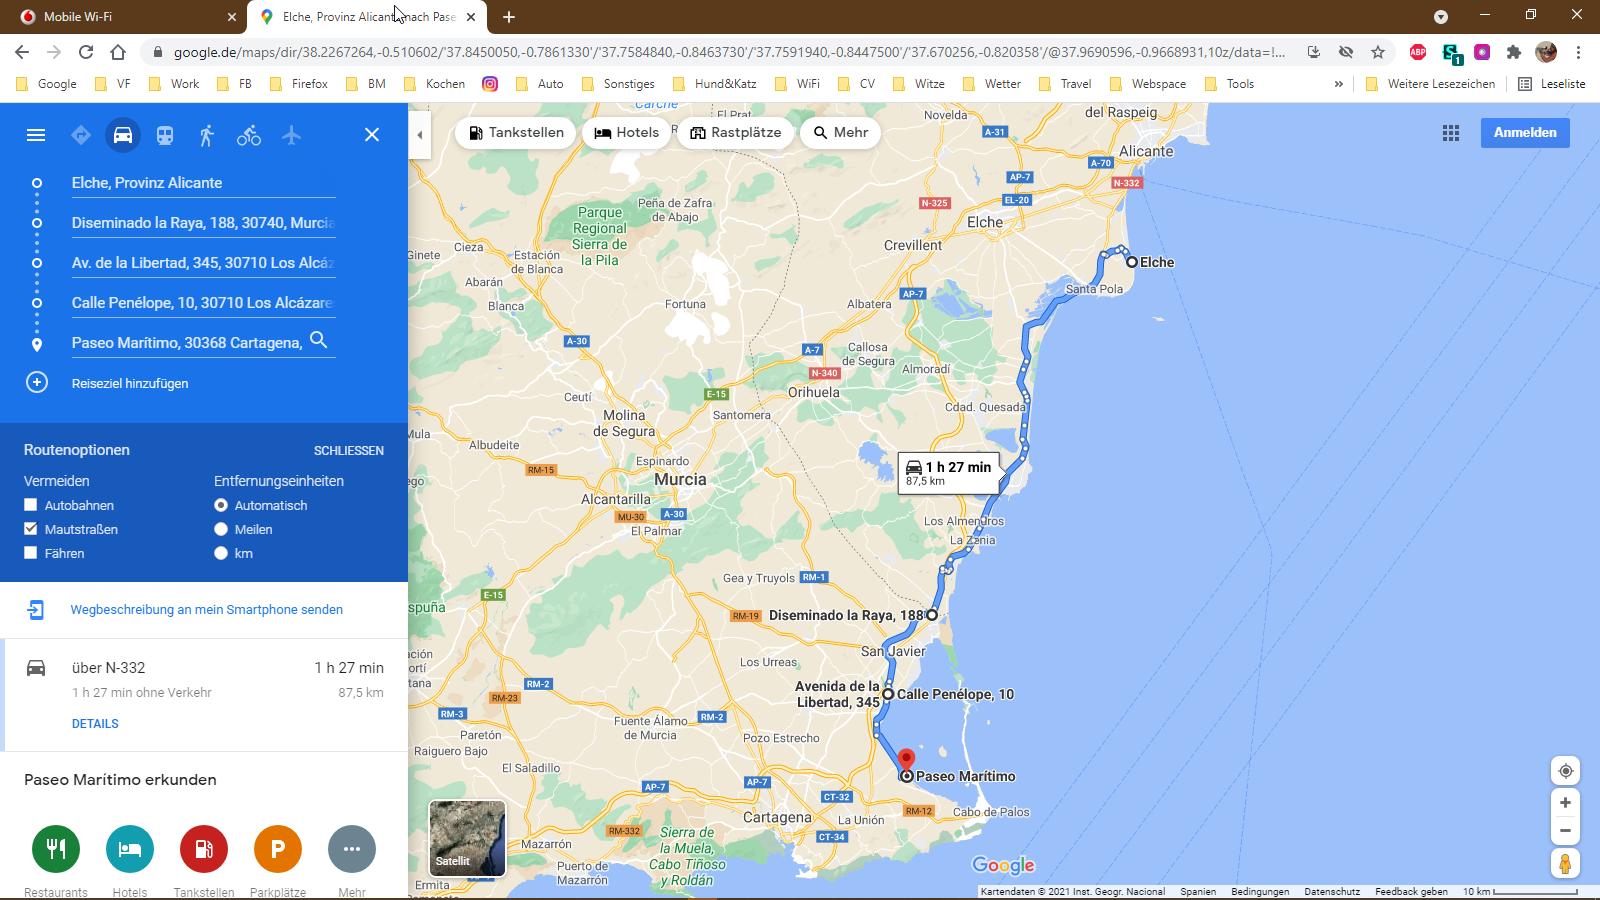The width and height of the screenshot is (1600, 900).
Task: Open new browser tab
Action: (x=509, y=17)
